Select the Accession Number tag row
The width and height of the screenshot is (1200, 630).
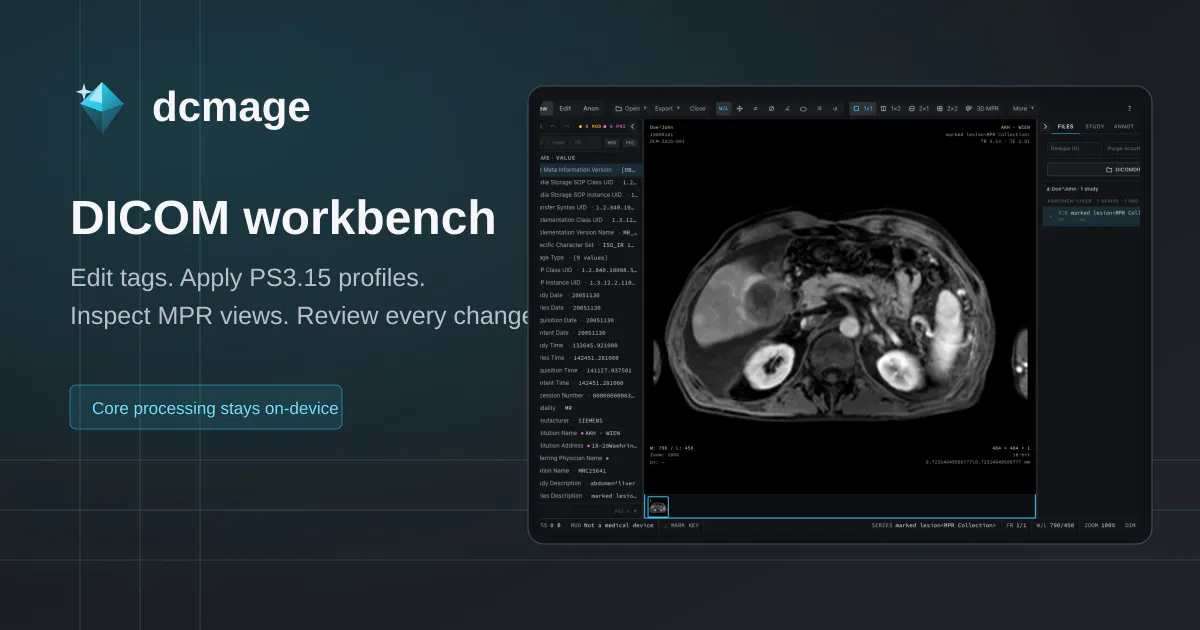click(x=590, y=395)
